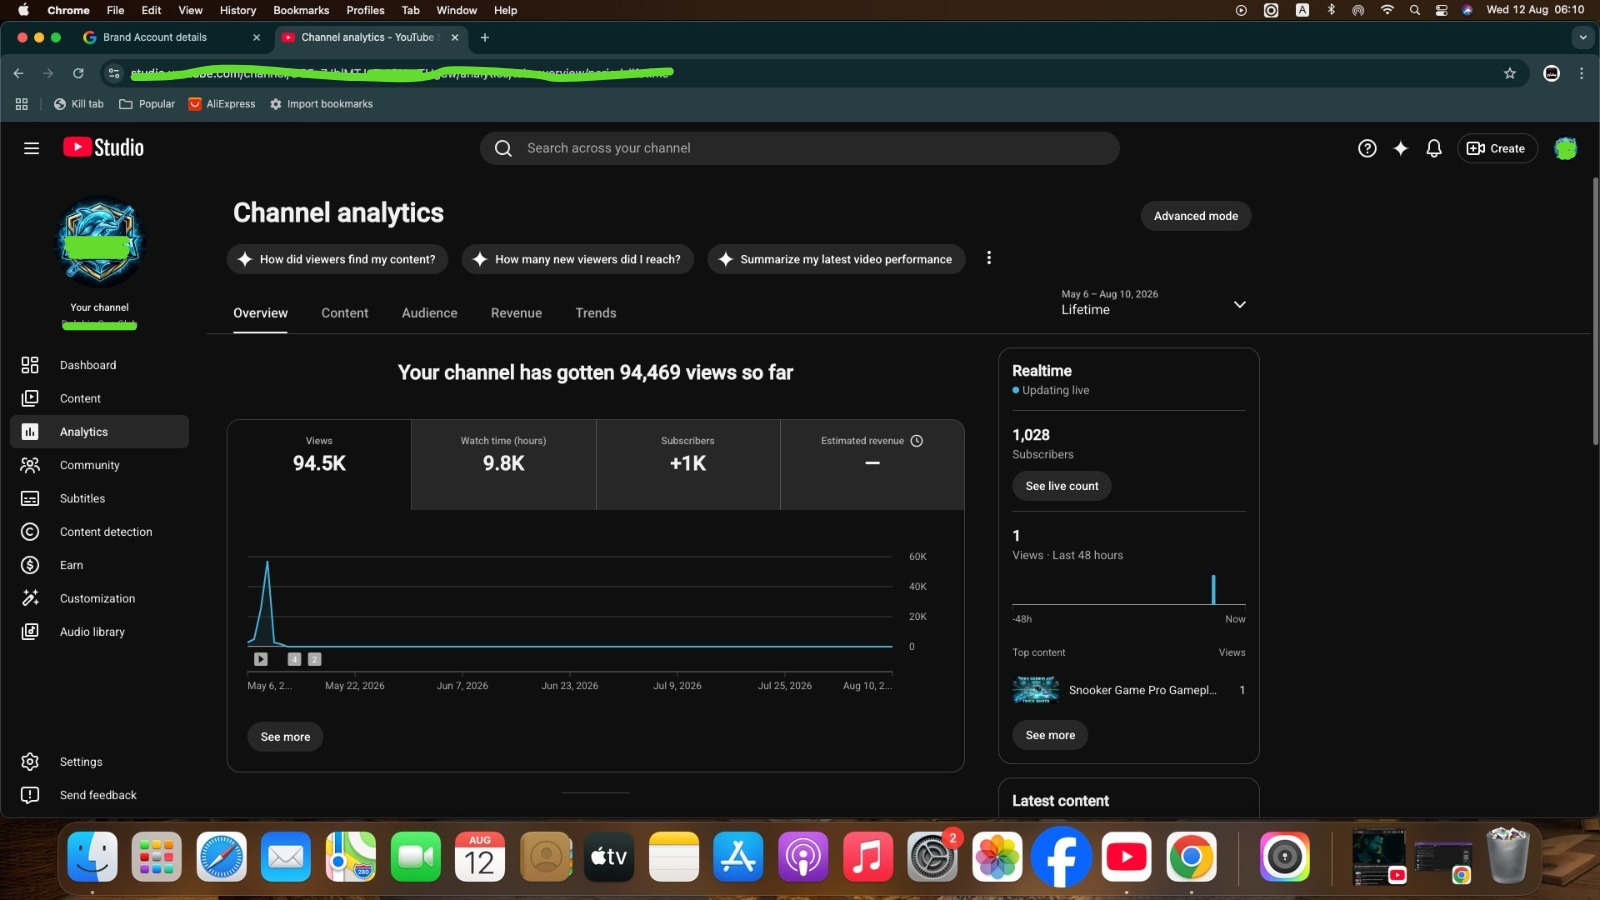Open a new Chrome tab
Image resolution: width=1600 pixels, height=900 pixels.
click(x=485, y=37)
